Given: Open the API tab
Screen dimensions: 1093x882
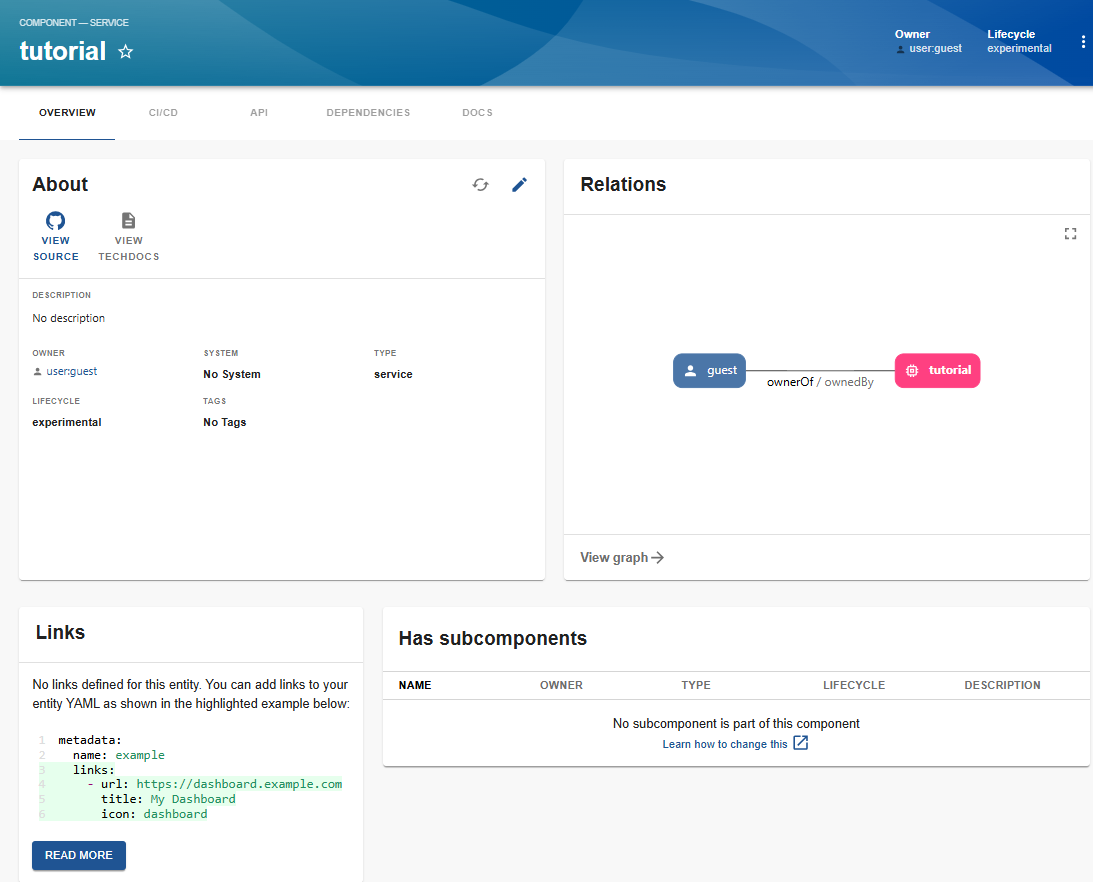Looking at the screenshot, I should (259, 112).
